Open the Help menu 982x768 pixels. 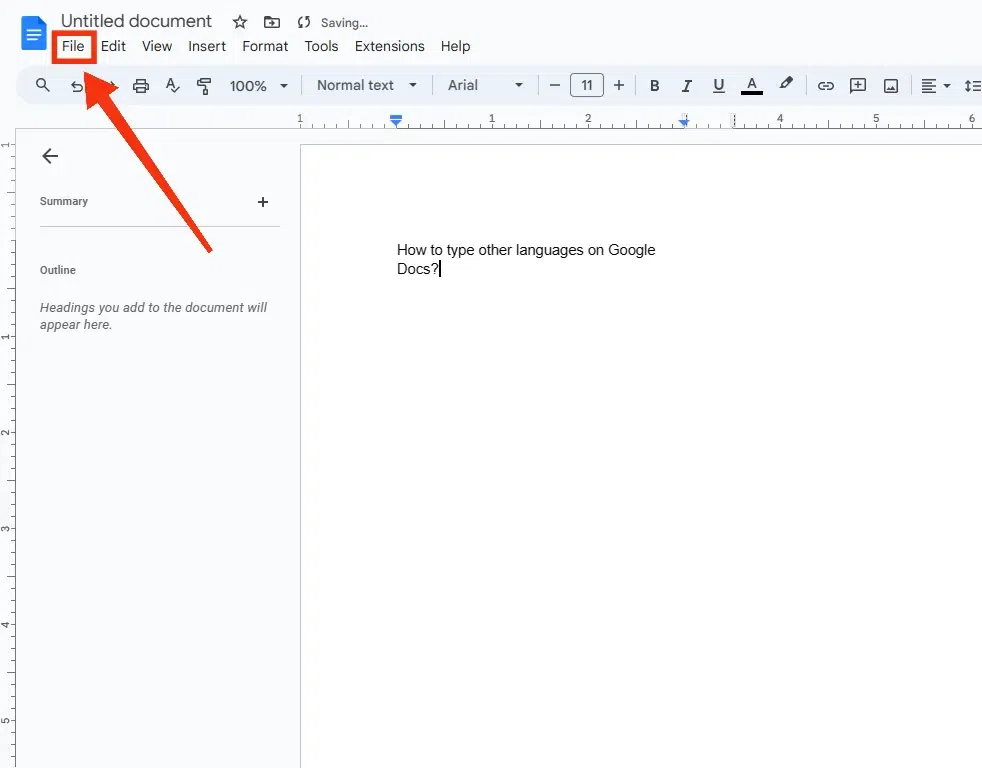click(455, 46)
